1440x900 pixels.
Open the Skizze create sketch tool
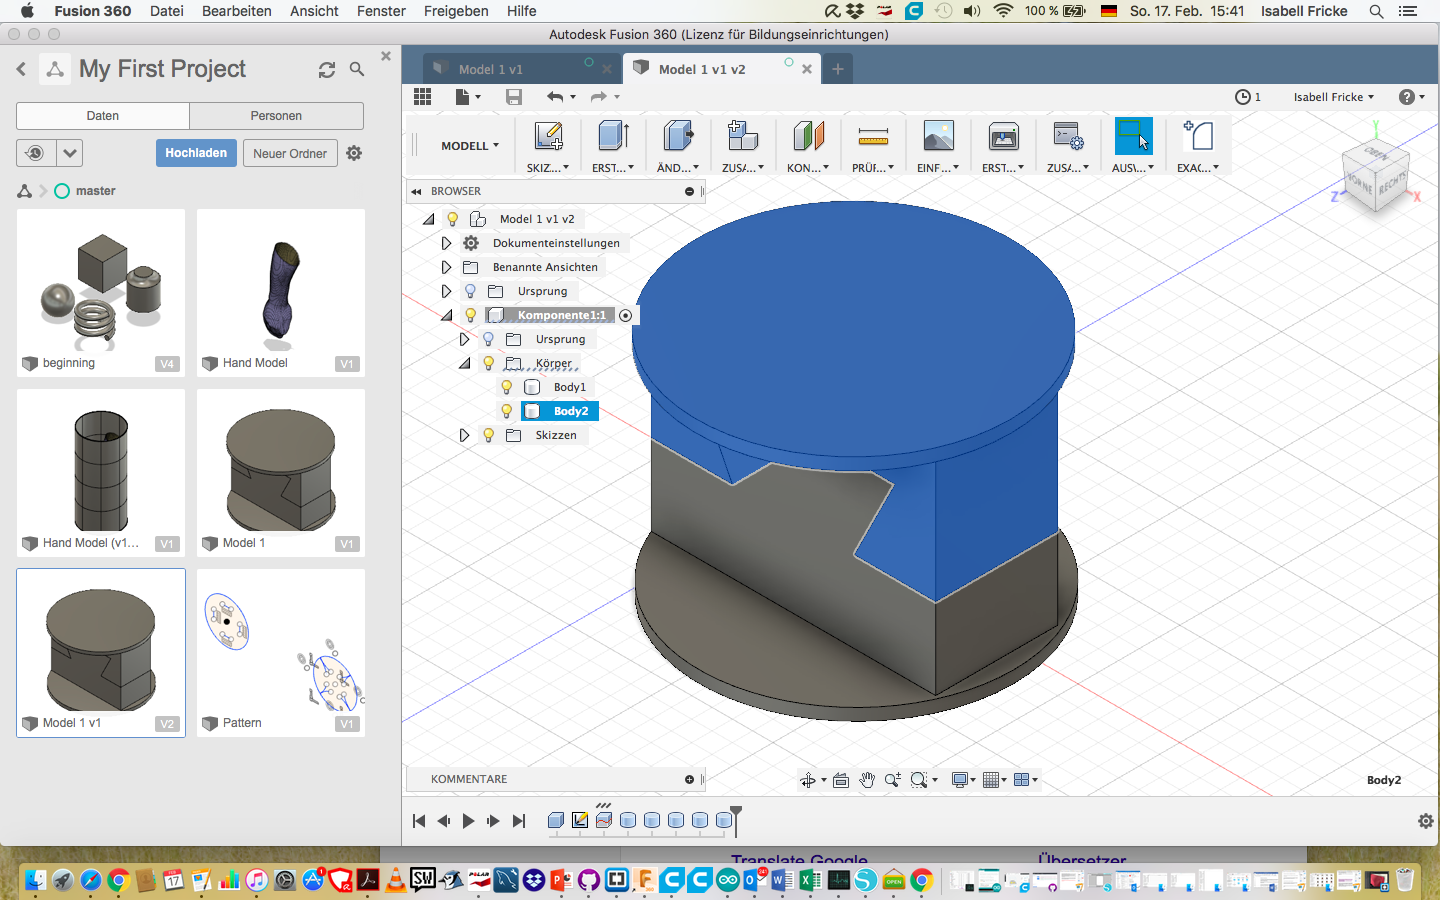pyautogui.click(x=548, y=136)
